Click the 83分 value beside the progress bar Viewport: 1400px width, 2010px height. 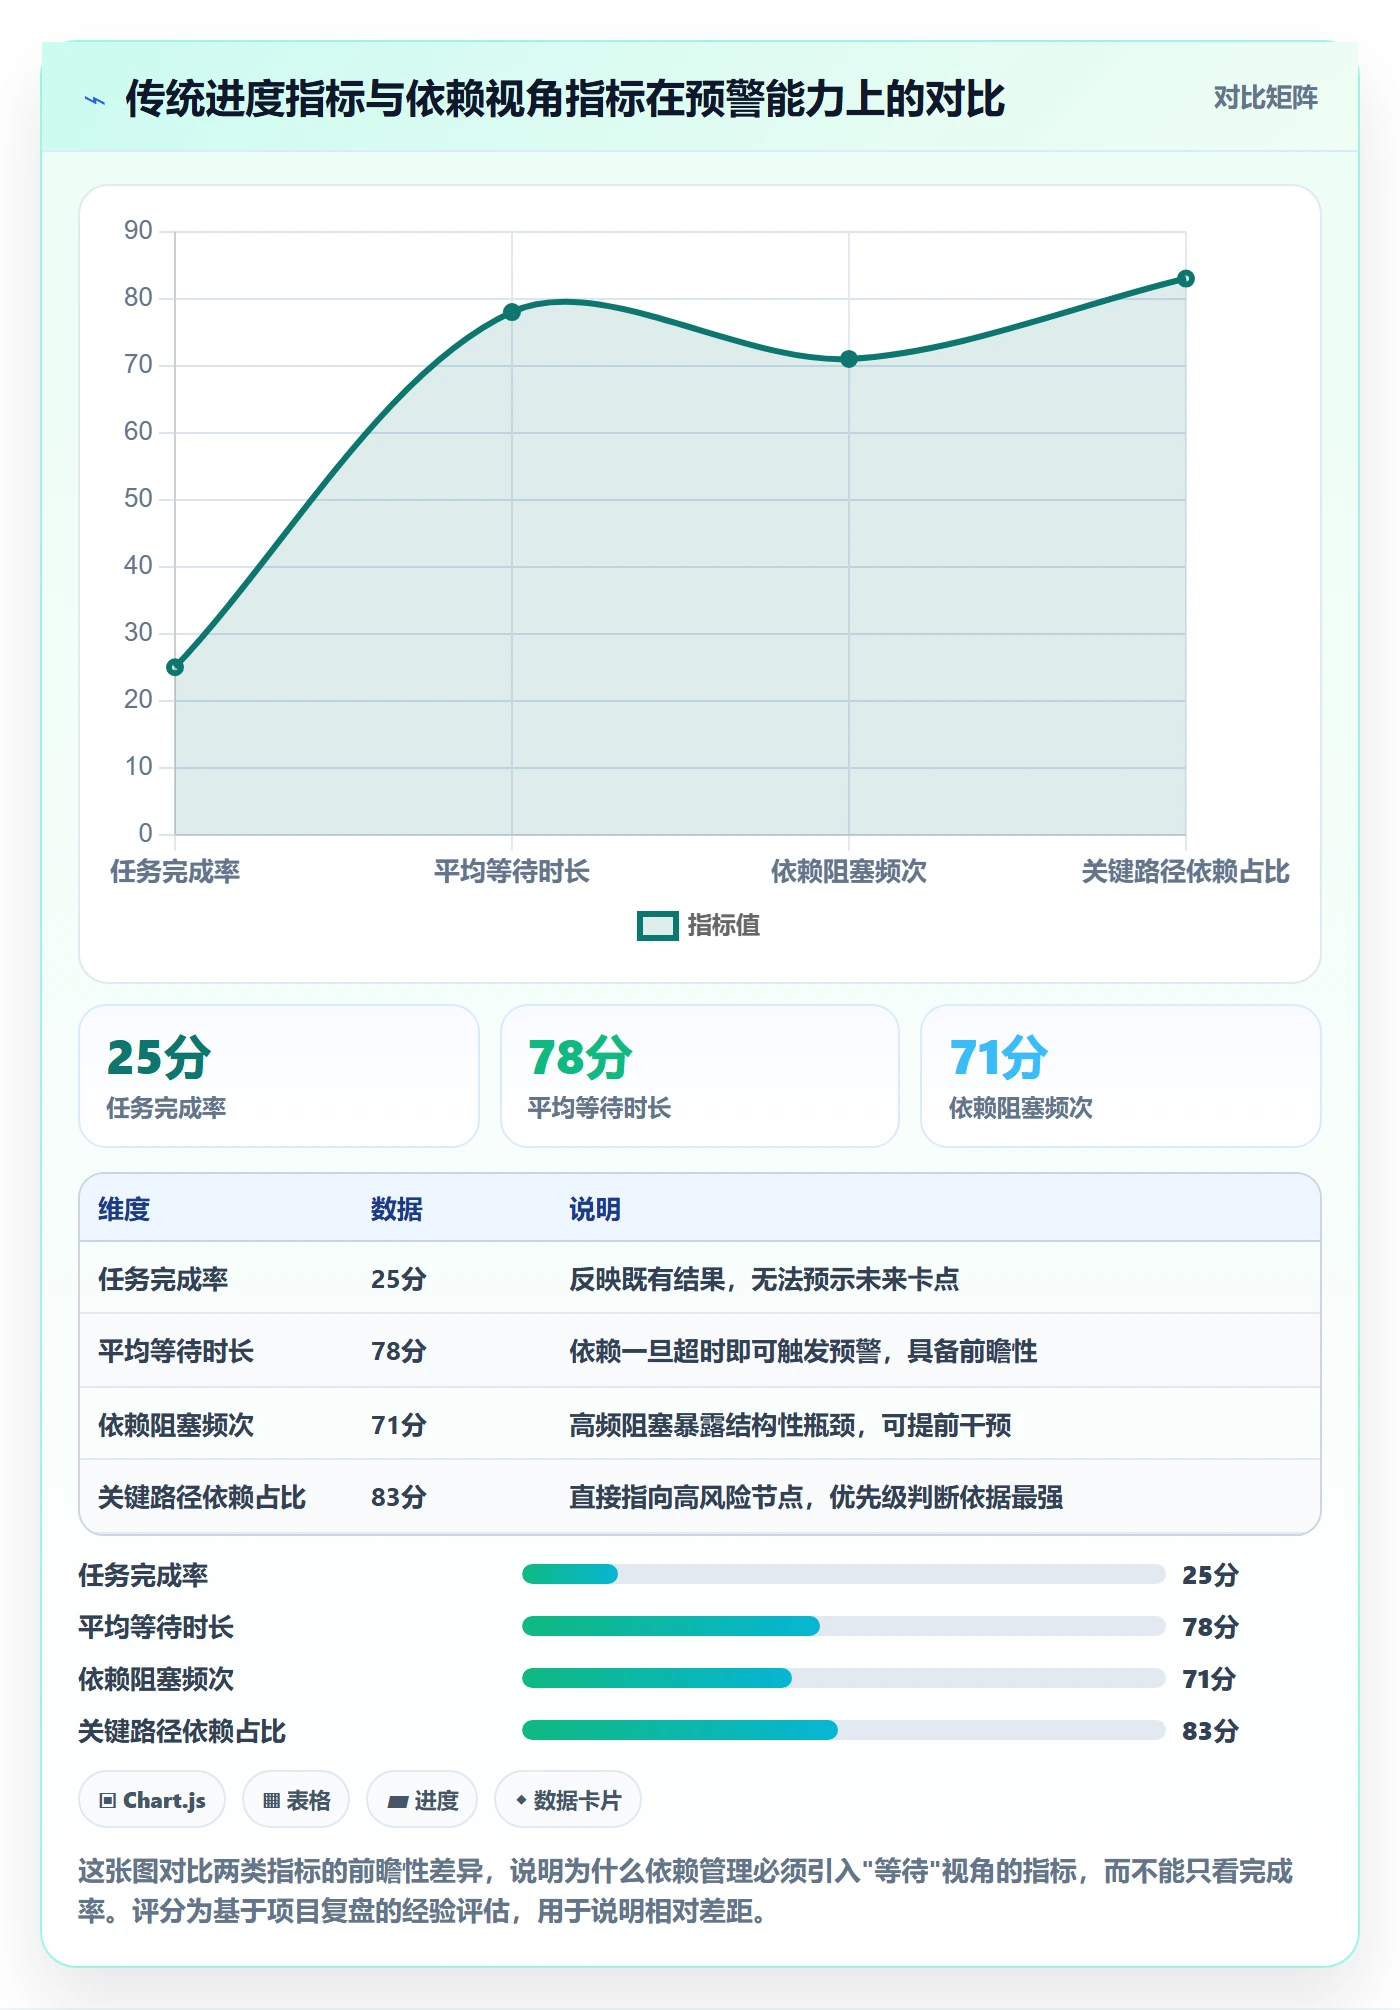(1210, 1731)
